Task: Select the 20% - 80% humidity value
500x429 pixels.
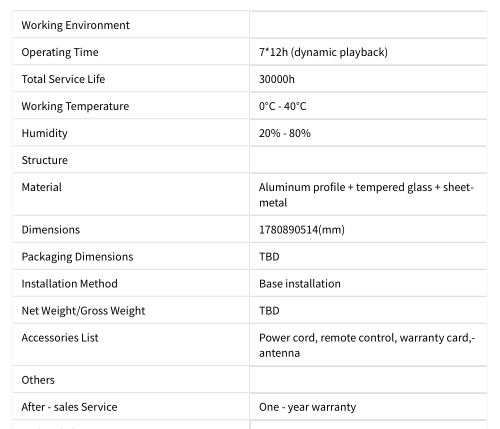Action: coord(285,133)
